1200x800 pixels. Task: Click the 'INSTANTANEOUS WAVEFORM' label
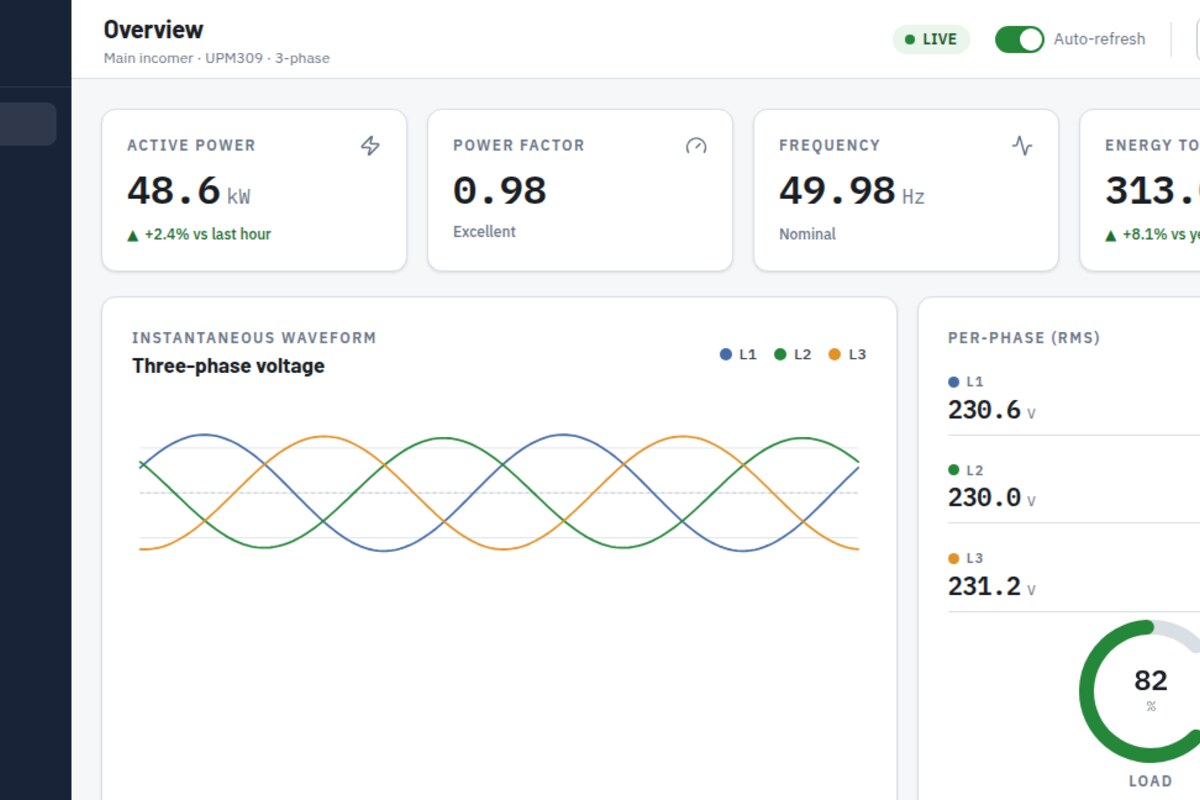pyautogui.click(x=254, y=338)
